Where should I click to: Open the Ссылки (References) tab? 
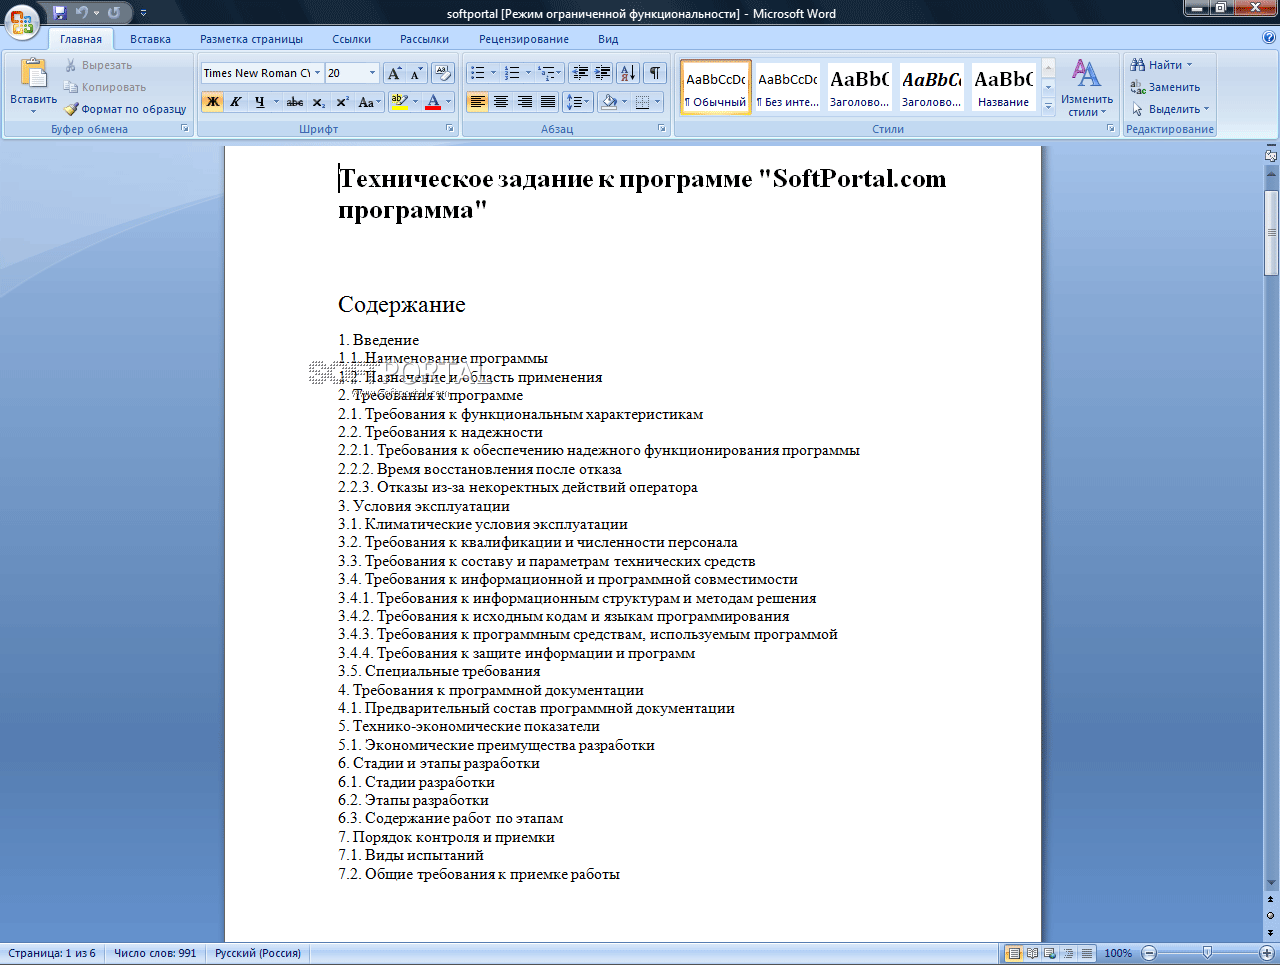pyautogui.click(x=352, y=39)
